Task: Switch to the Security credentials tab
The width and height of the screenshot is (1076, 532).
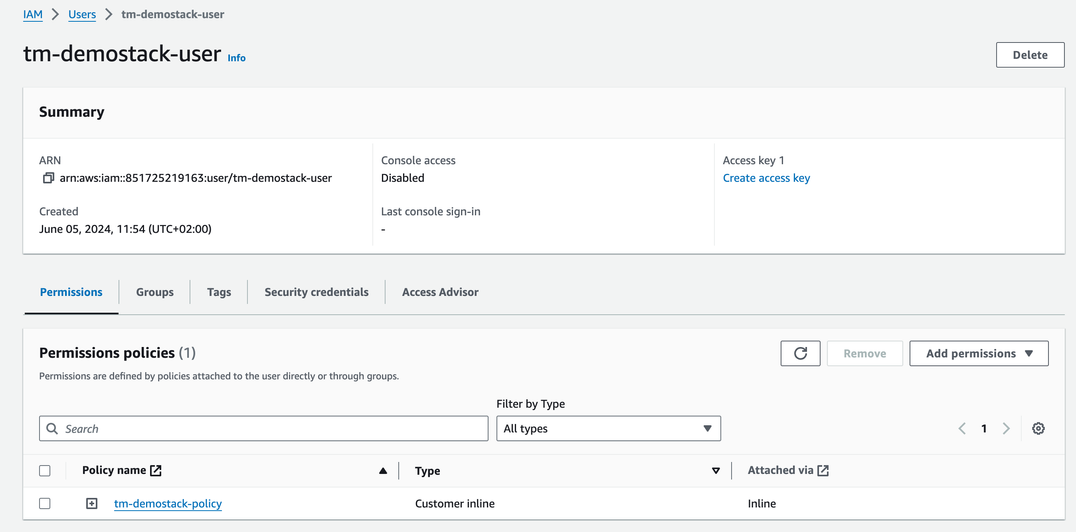Action: coord(316,292)
